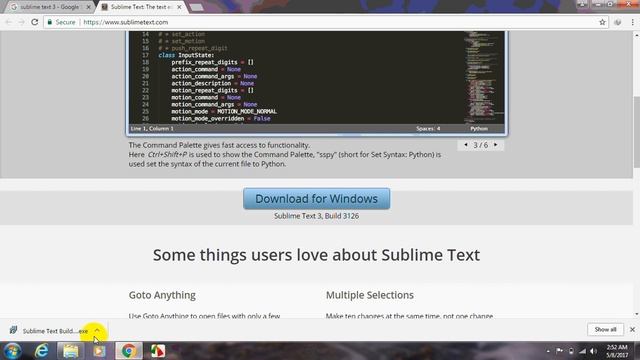Click the browser Back arrow

click(x=9, y=22)
